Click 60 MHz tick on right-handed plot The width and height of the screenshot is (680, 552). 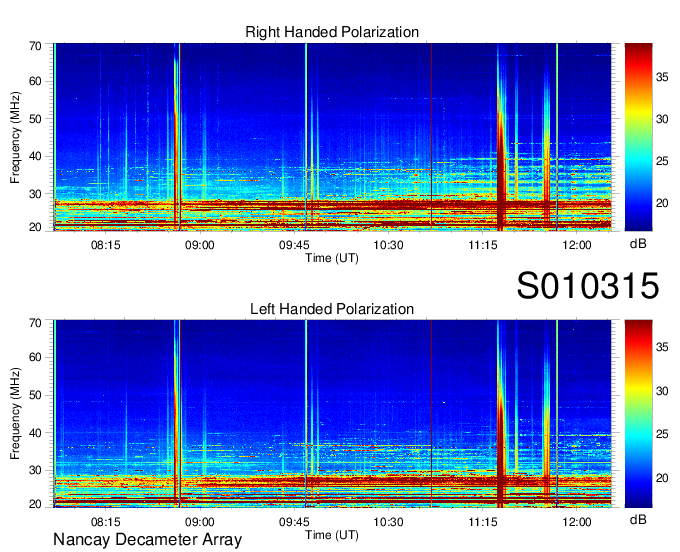[x=35, y=81]
